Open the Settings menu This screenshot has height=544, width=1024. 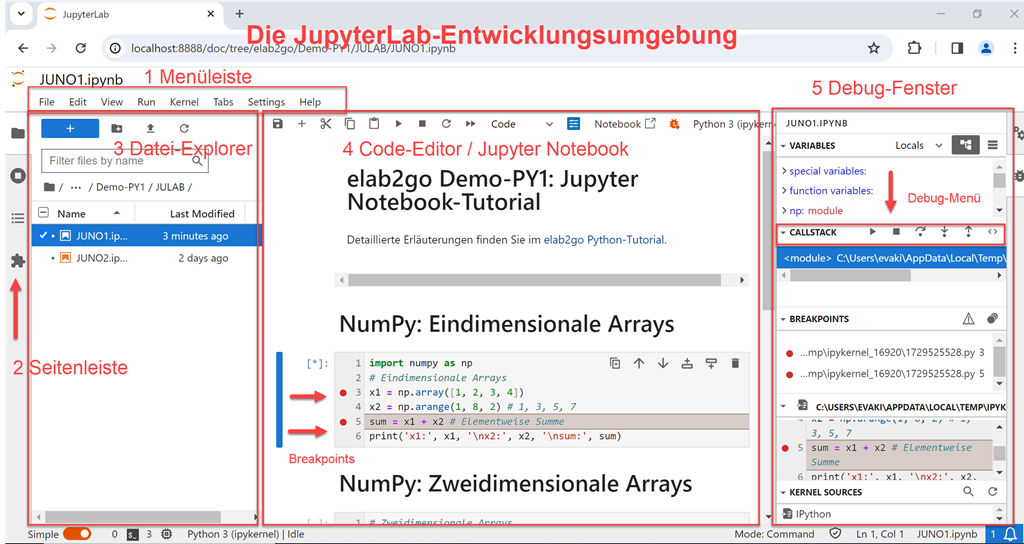coord(266,102)
